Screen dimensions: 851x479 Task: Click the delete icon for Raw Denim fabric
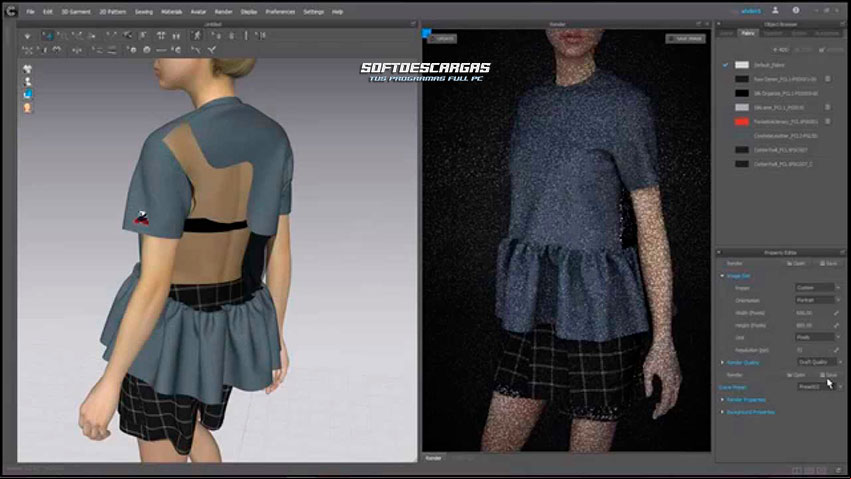coord(828,79)
